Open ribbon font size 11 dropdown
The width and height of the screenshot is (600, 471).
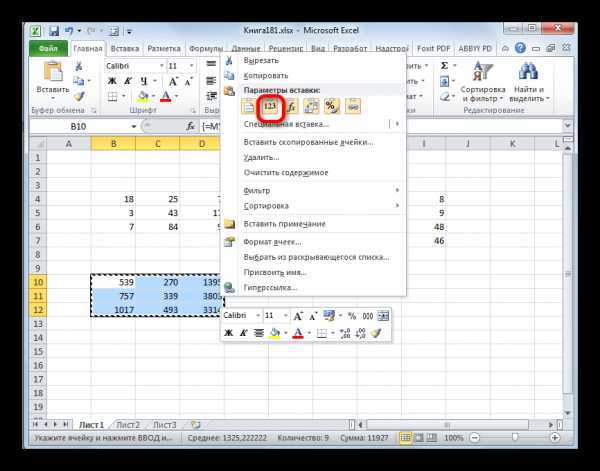[191, 66]
